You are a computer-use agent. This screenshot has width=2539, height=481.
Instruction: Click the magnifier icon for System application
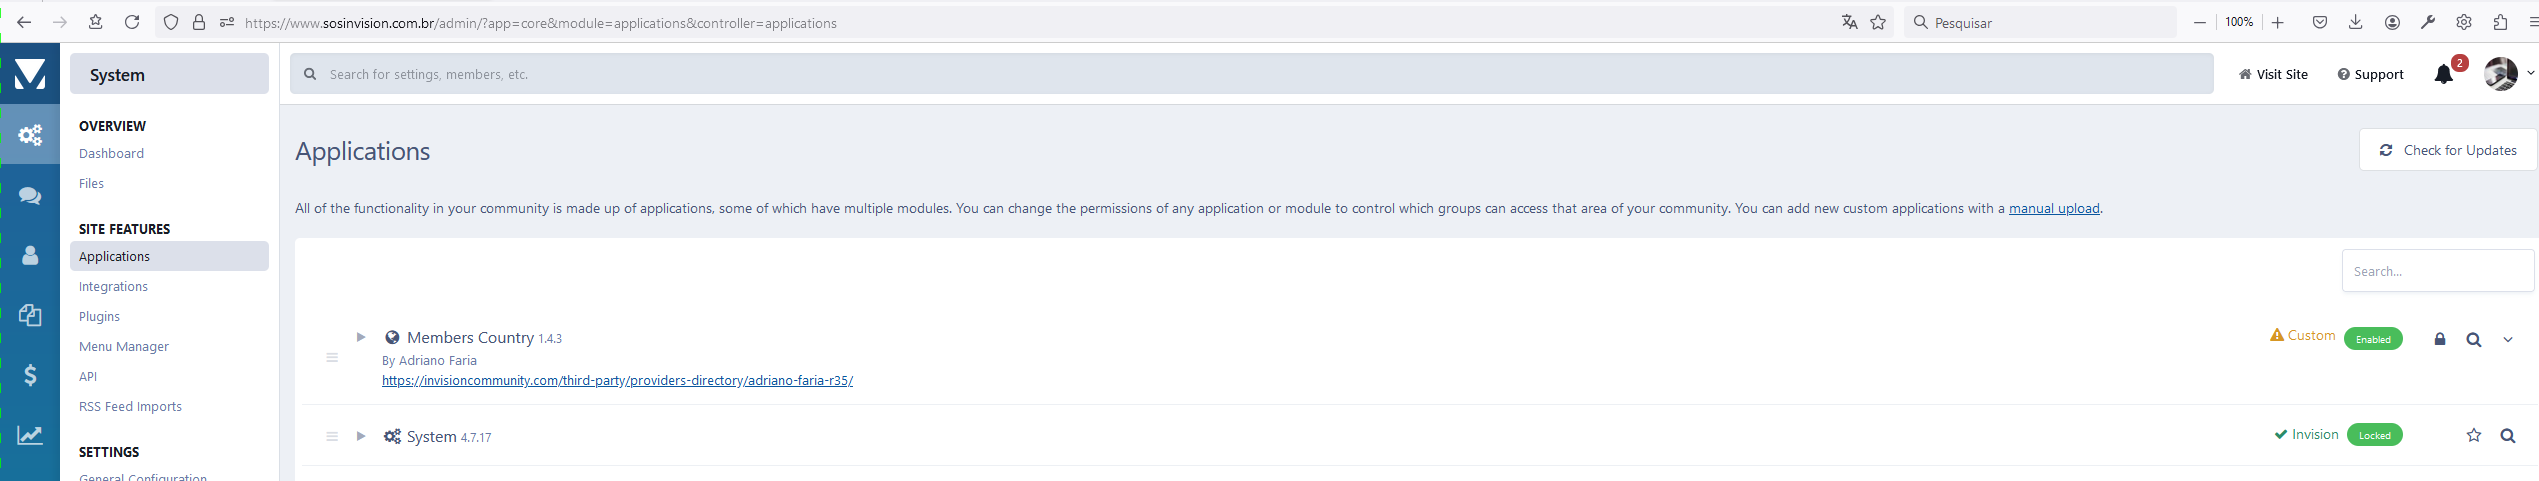(x=2508, y=435)
